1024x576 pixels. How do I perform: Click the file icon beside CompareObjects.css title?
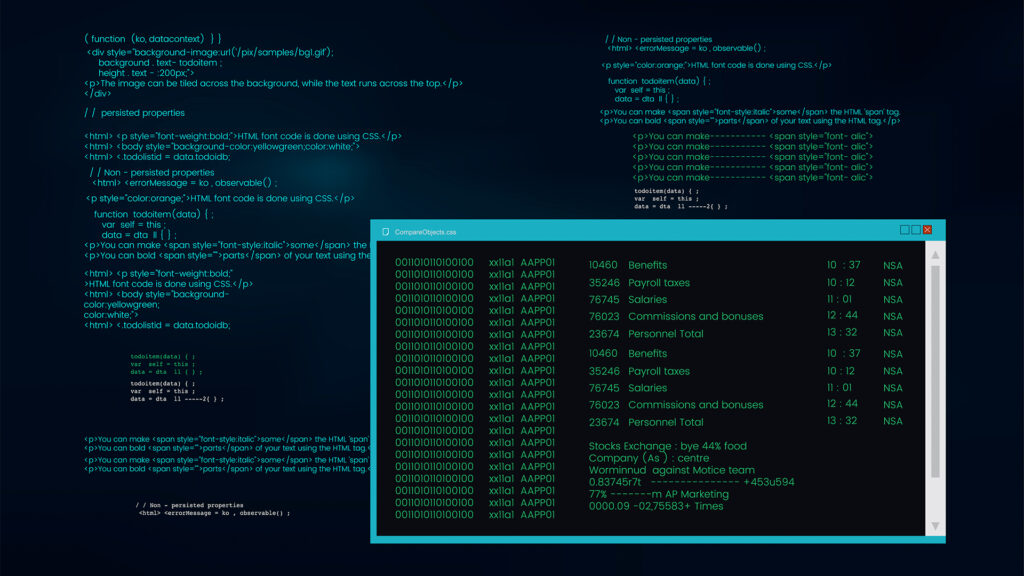click(385, 232)
